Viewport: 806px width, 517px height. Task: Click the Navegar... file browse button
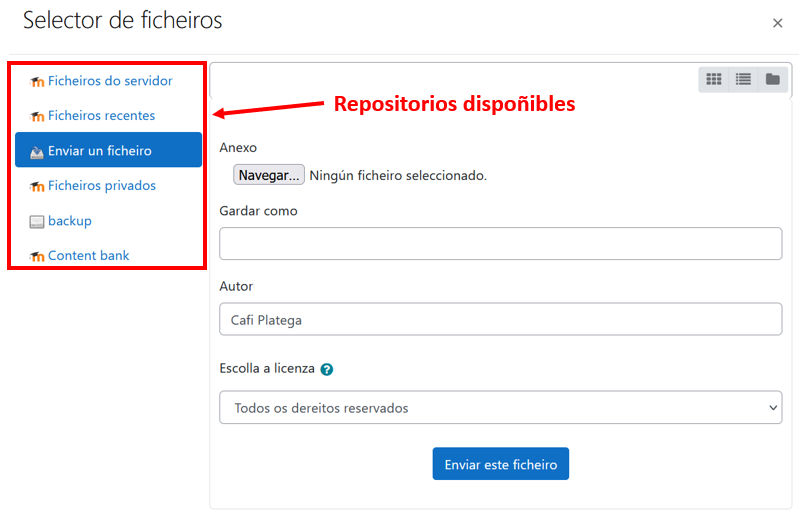[x=269, y=175]
